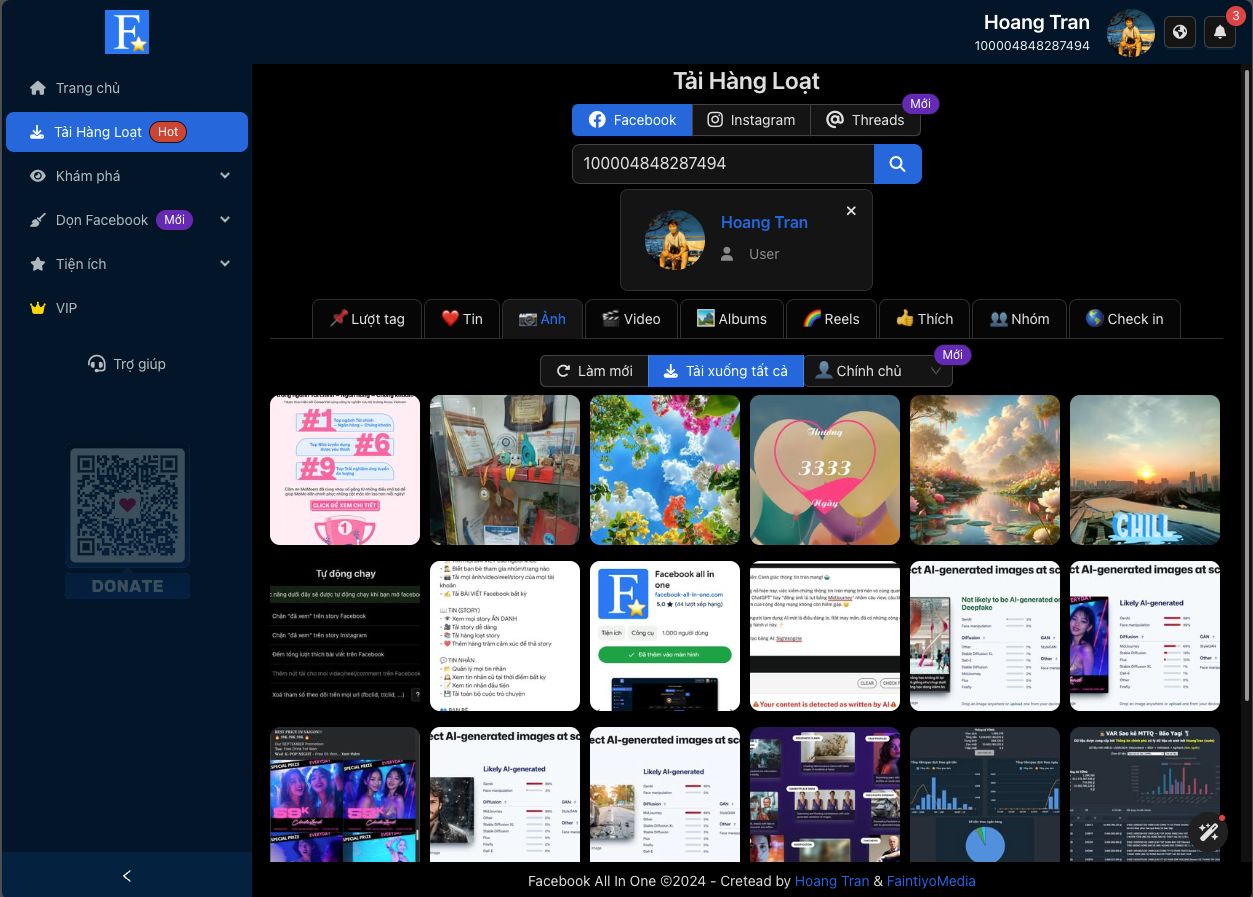
Task: Click the download icon in Tải Hàng Loạt
Action: click(x=37, y=132)
